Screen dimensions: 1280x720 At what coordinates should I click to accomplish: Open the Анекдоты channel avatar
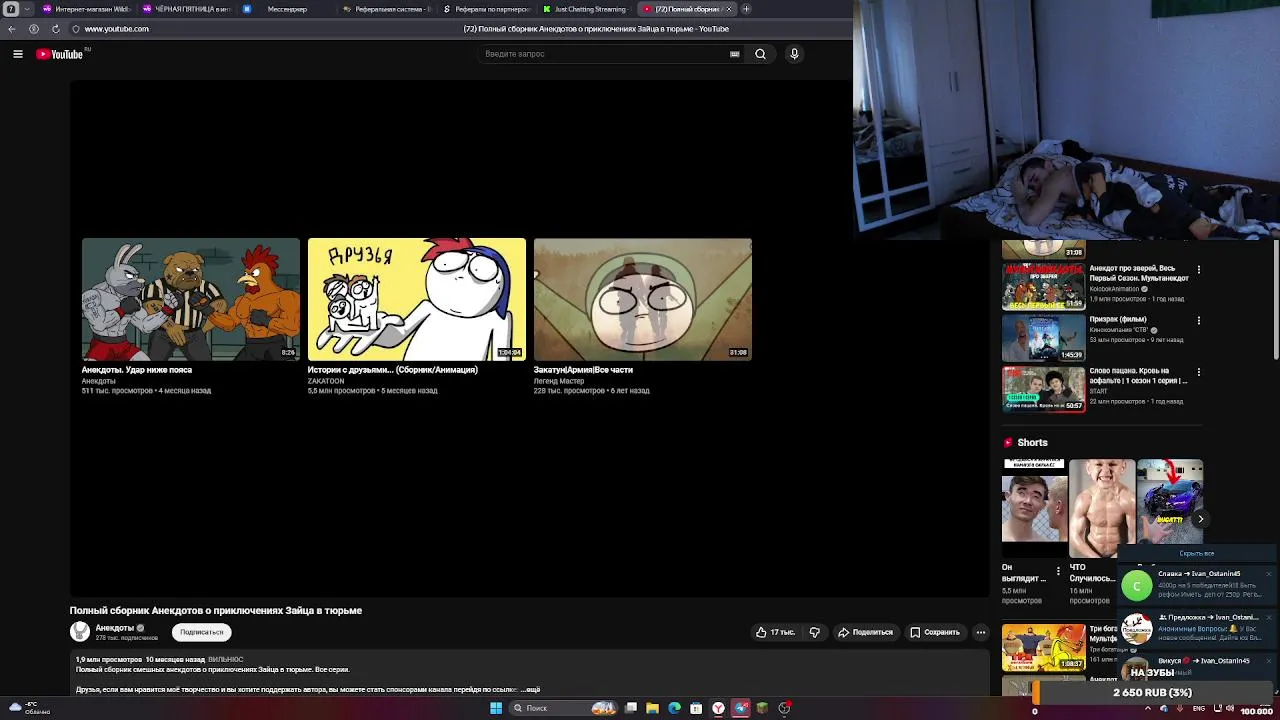point(80,632)
